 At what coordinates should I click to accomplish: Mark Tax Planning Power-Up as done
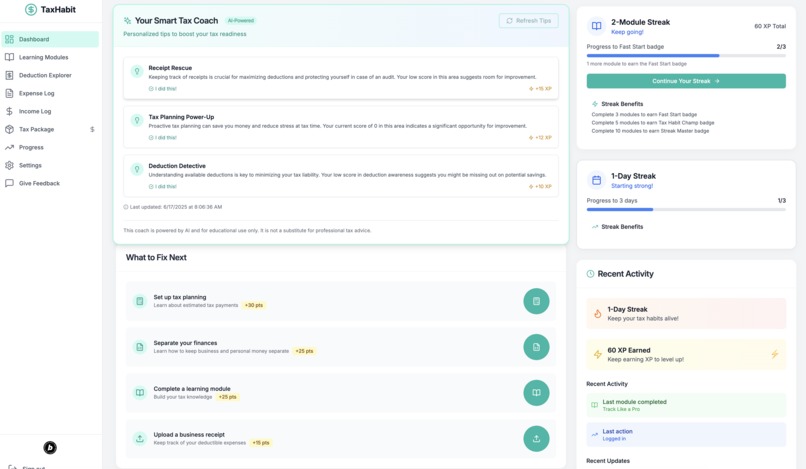click(162, 137)
